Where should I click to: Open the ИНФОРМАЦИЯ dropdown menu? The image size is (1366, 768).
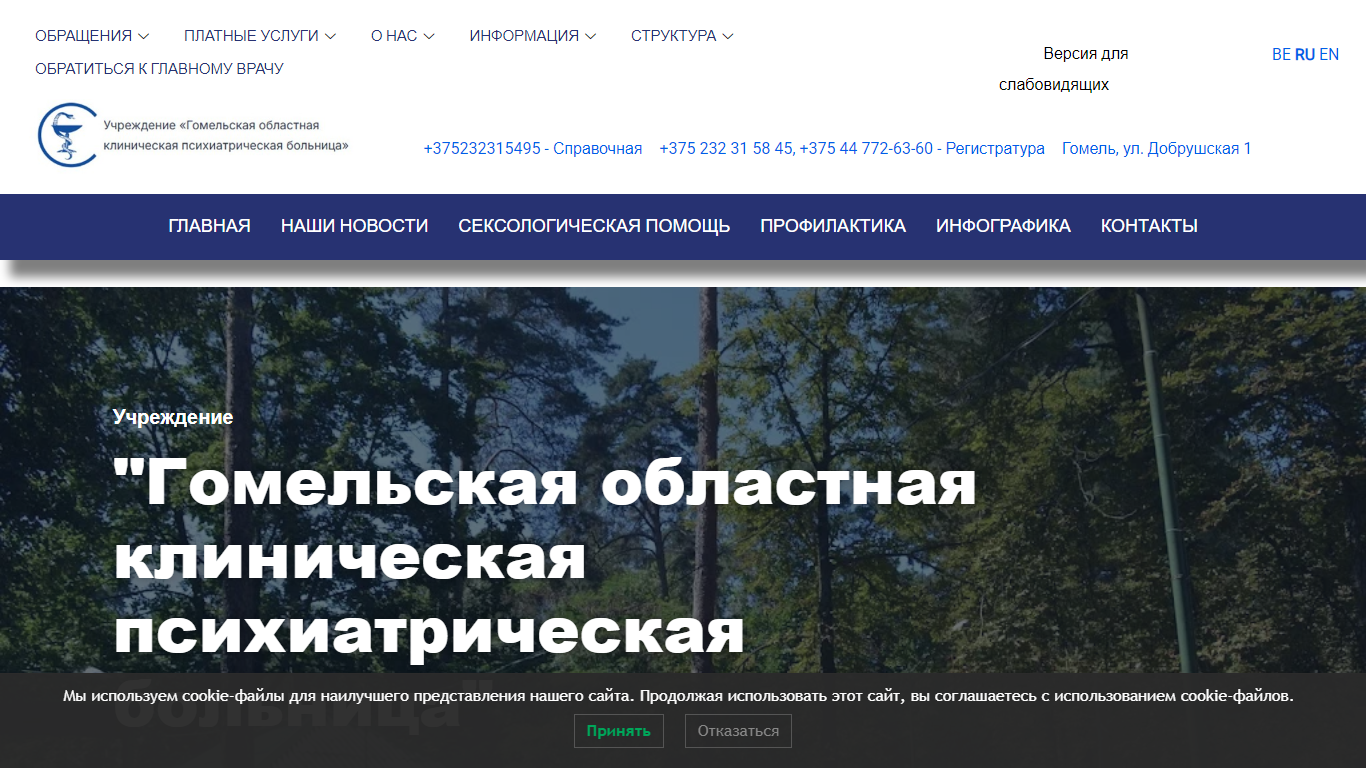click(x=533, y=36)
